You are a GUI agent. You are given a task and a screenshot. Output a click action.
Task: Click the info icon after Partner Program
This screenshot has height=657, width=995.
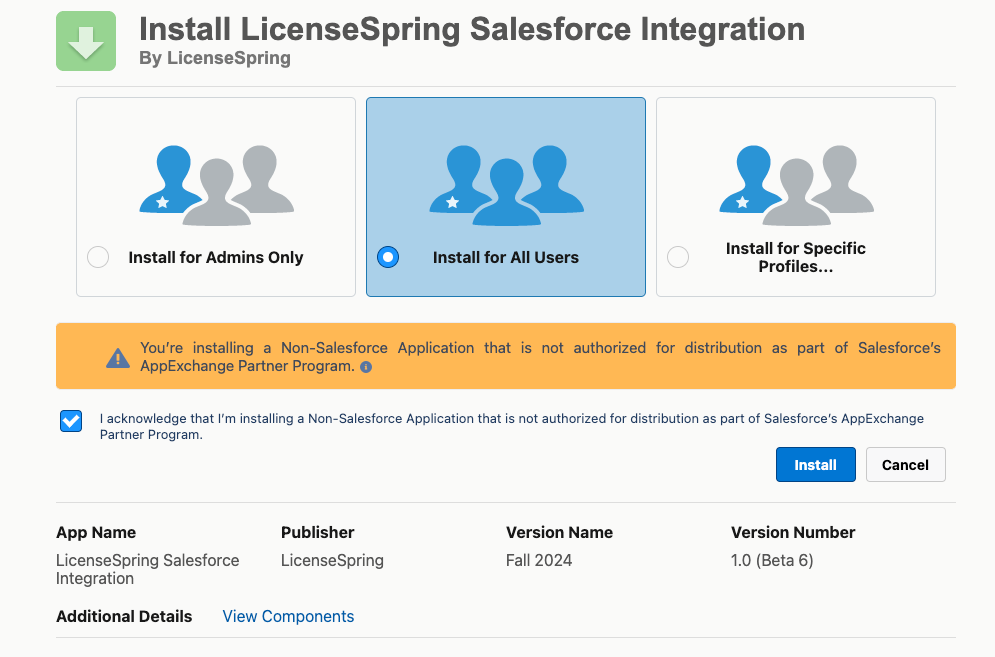pyautogui.click(x=366, y=367)
